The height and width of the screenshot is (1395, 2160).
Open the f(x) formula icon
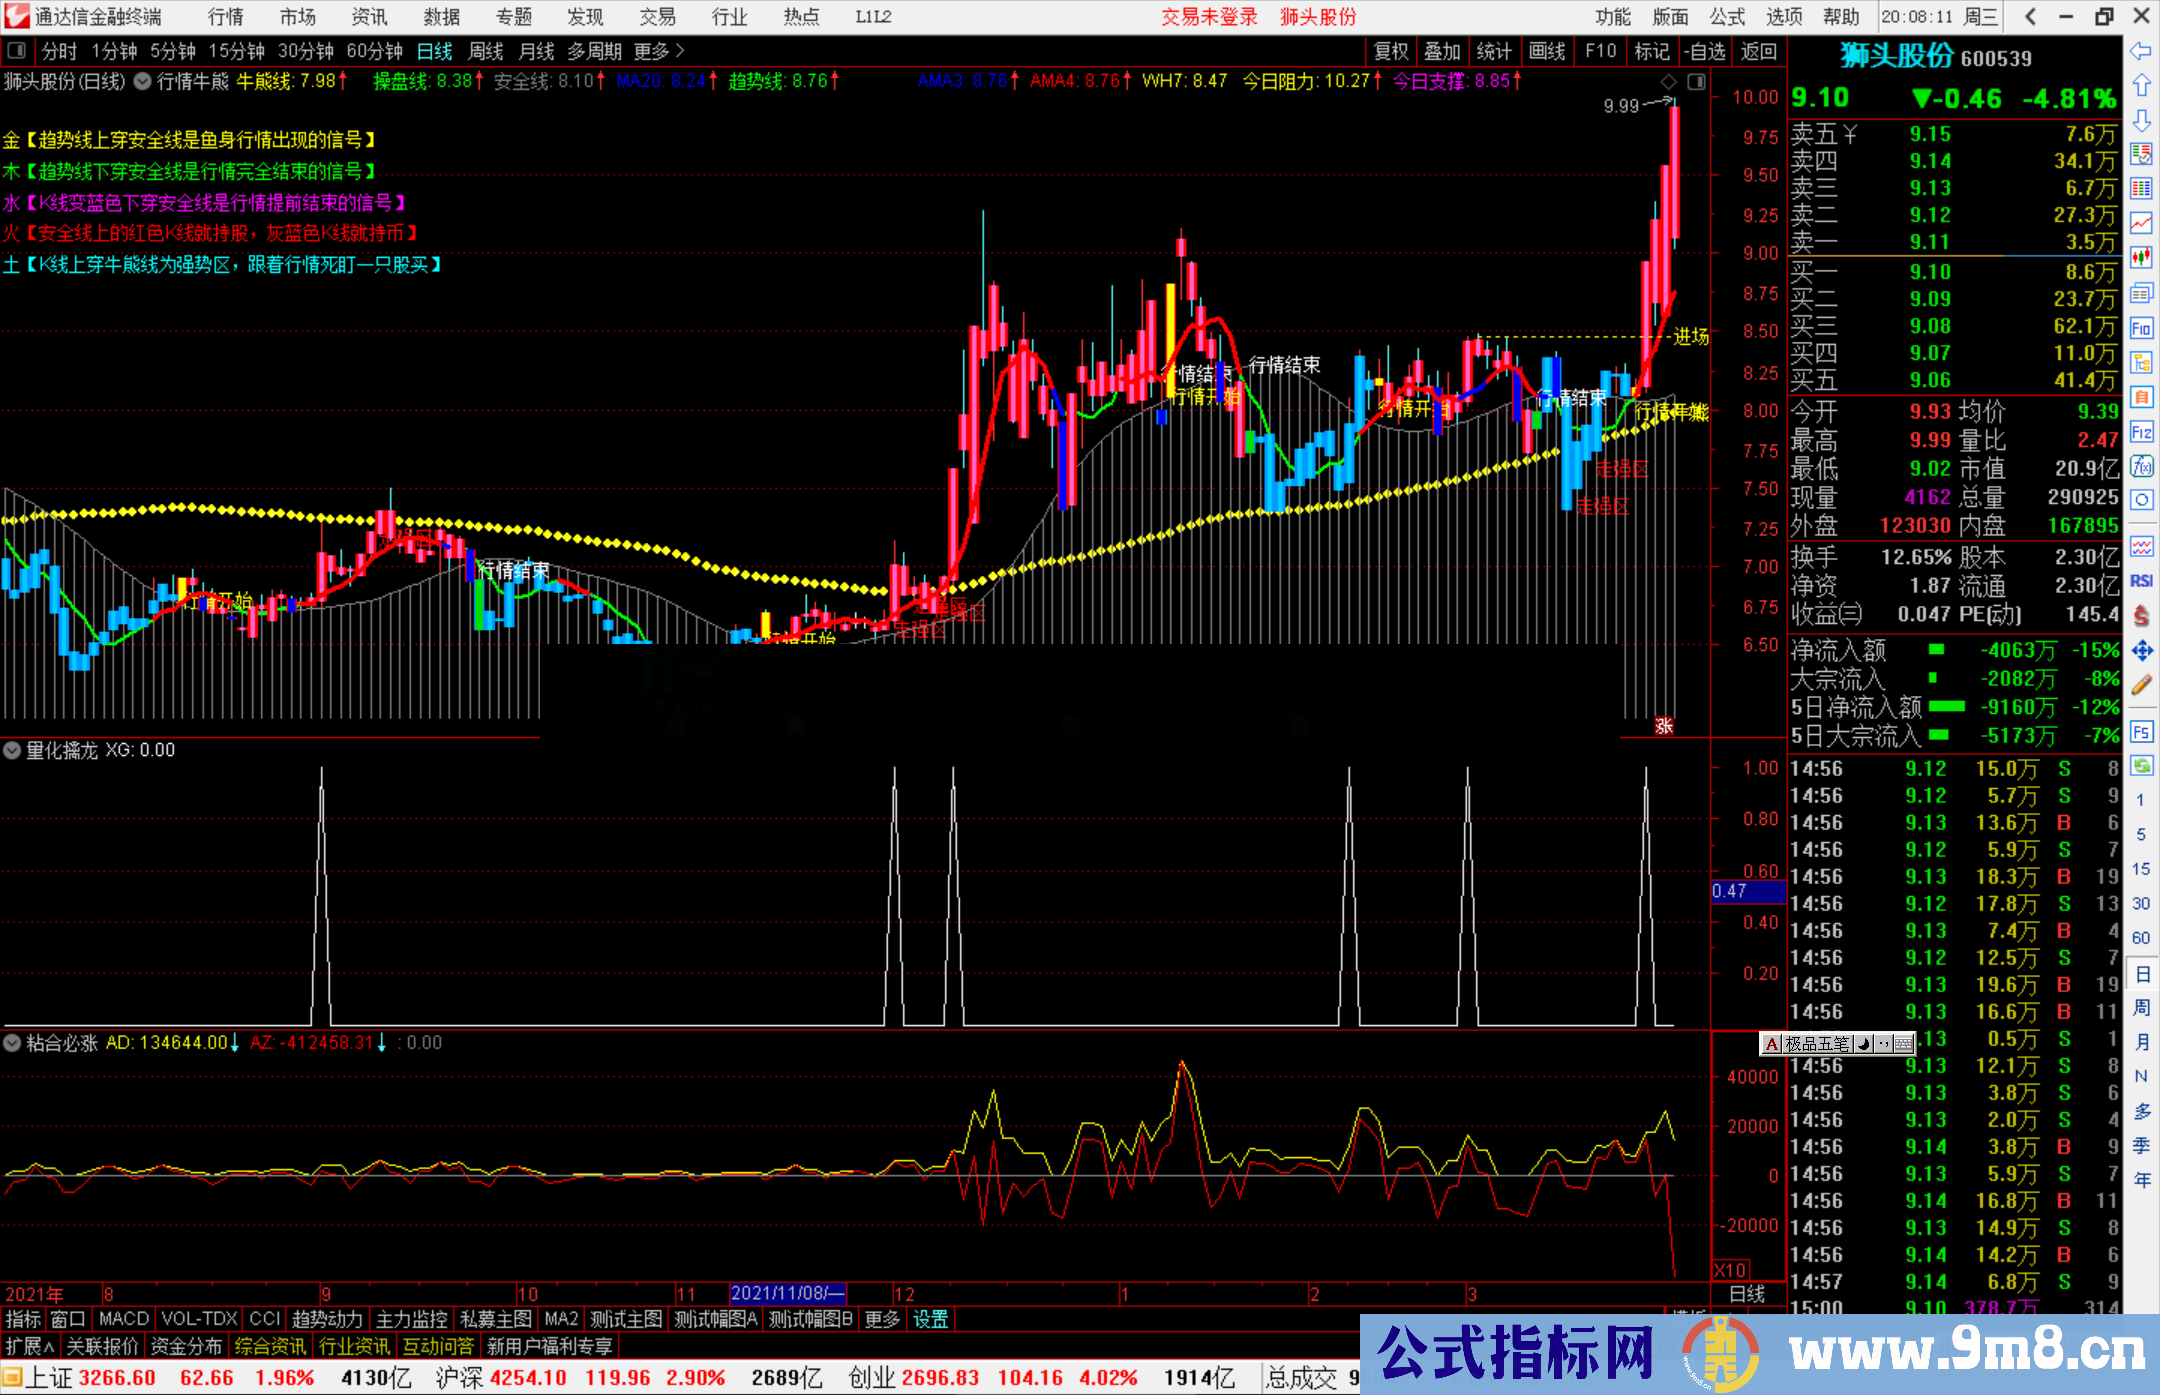(2141, 466)
